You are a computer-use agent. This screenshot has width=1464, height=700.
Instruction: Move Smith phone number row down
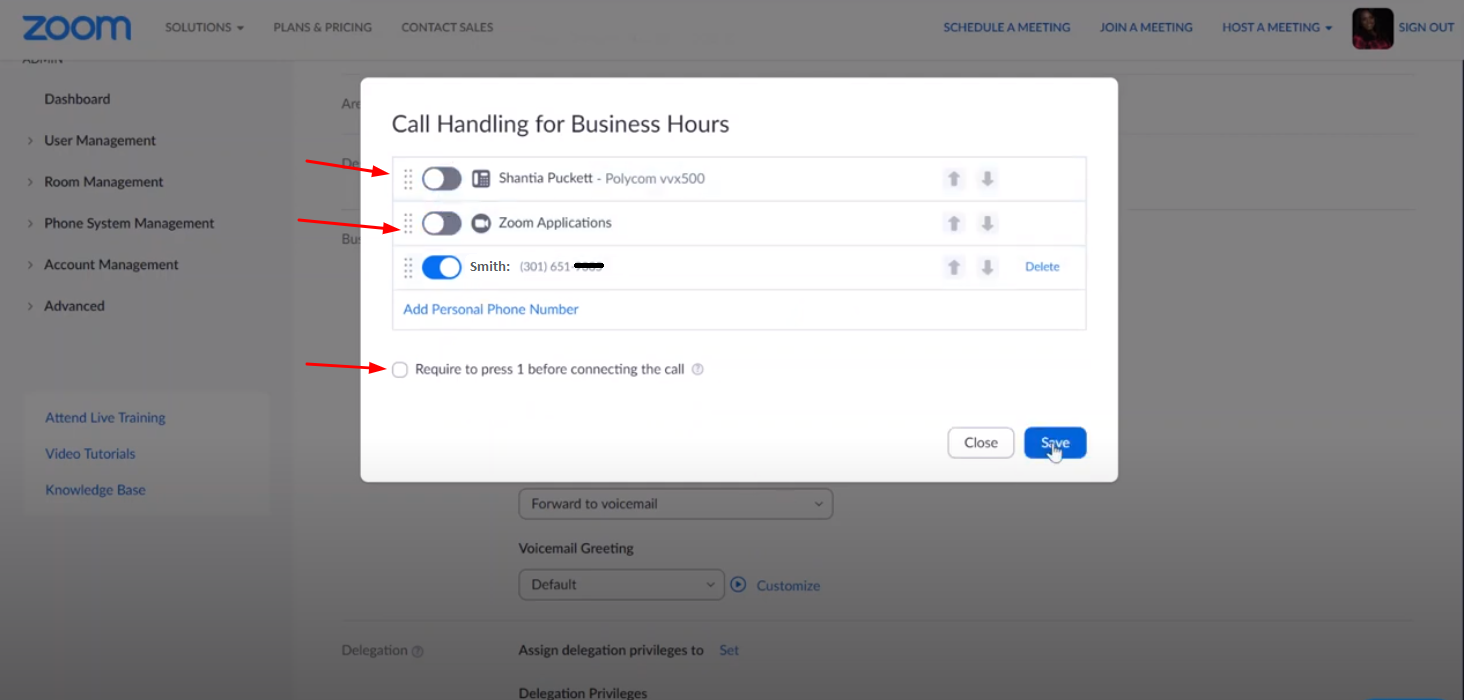point(987,267)
